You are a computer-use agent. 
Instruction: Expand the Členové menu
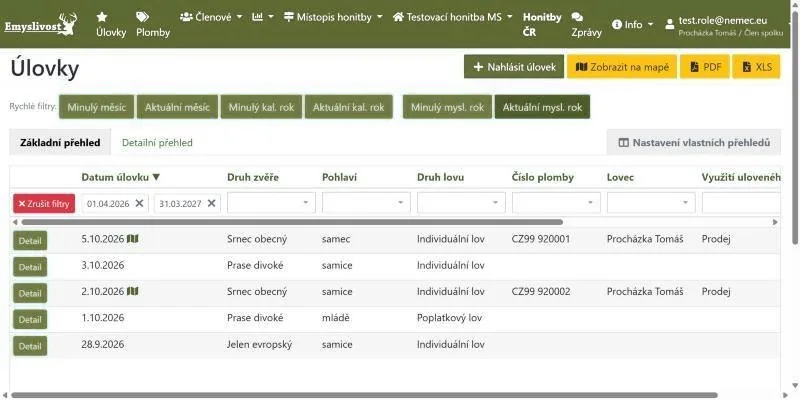tap(211, 17)
